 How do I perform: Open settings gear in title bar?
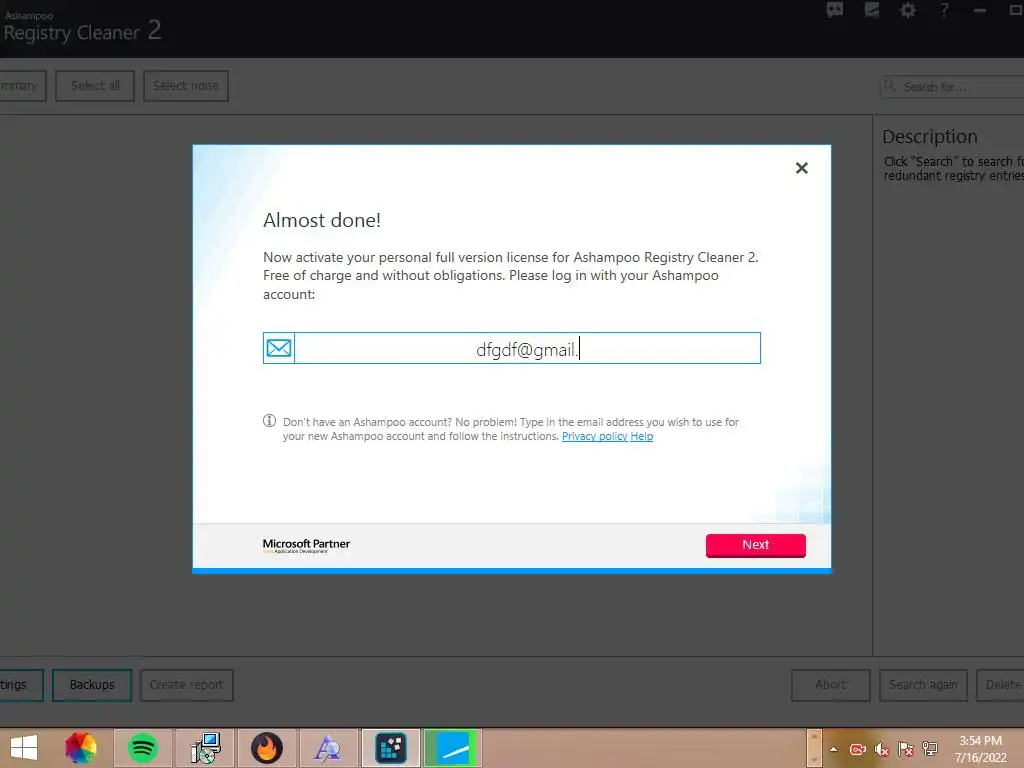coord(908,10)
